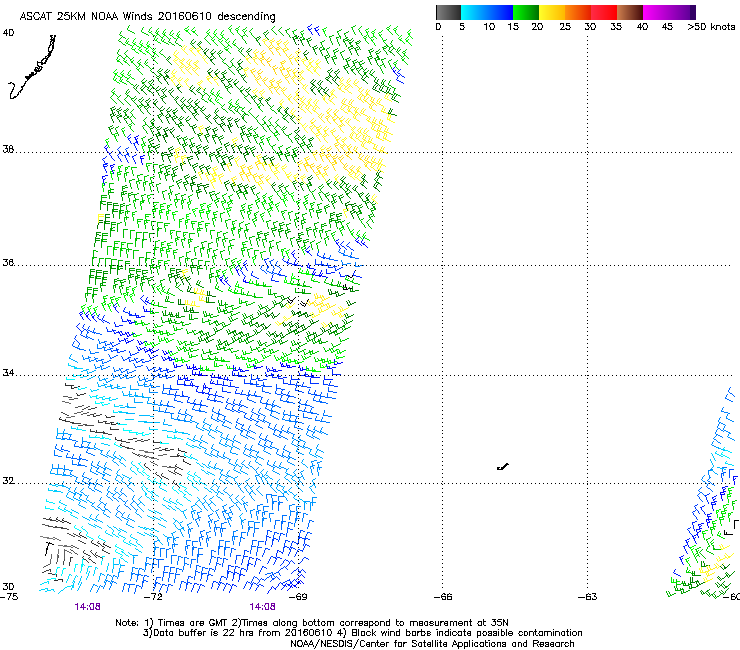Click the ASCAT 25KM NOAA Winds title
The image size is (740, 650).
pyautogui.click(x=147, y=16)
